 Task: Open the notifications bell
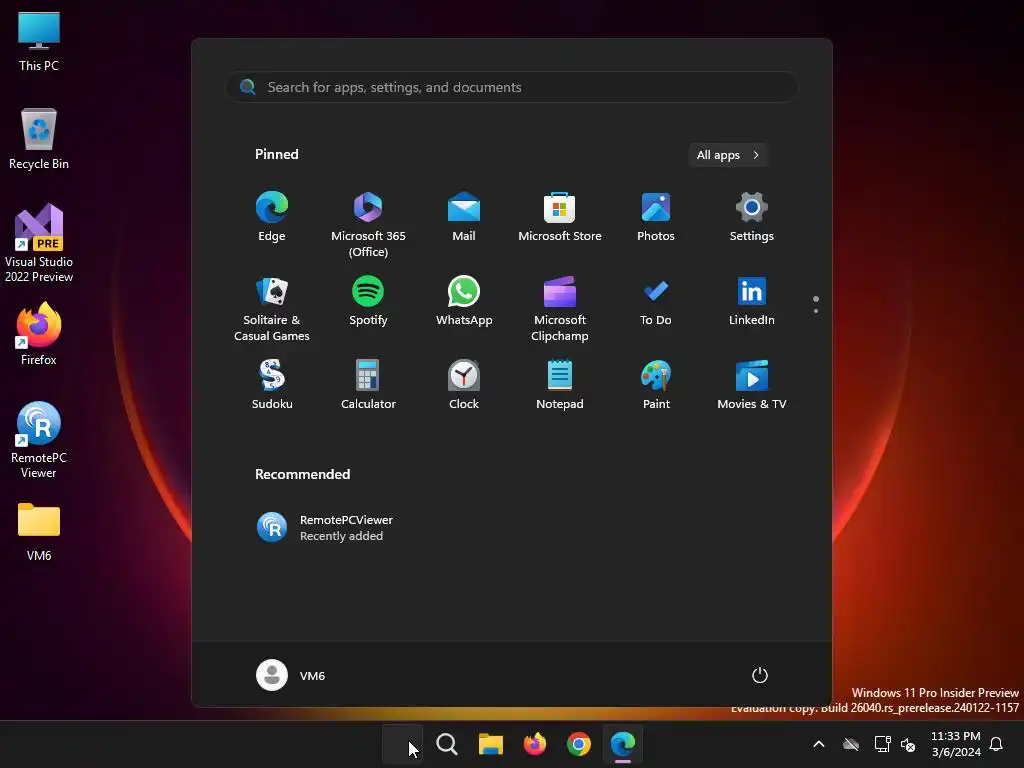coord(996,744)
